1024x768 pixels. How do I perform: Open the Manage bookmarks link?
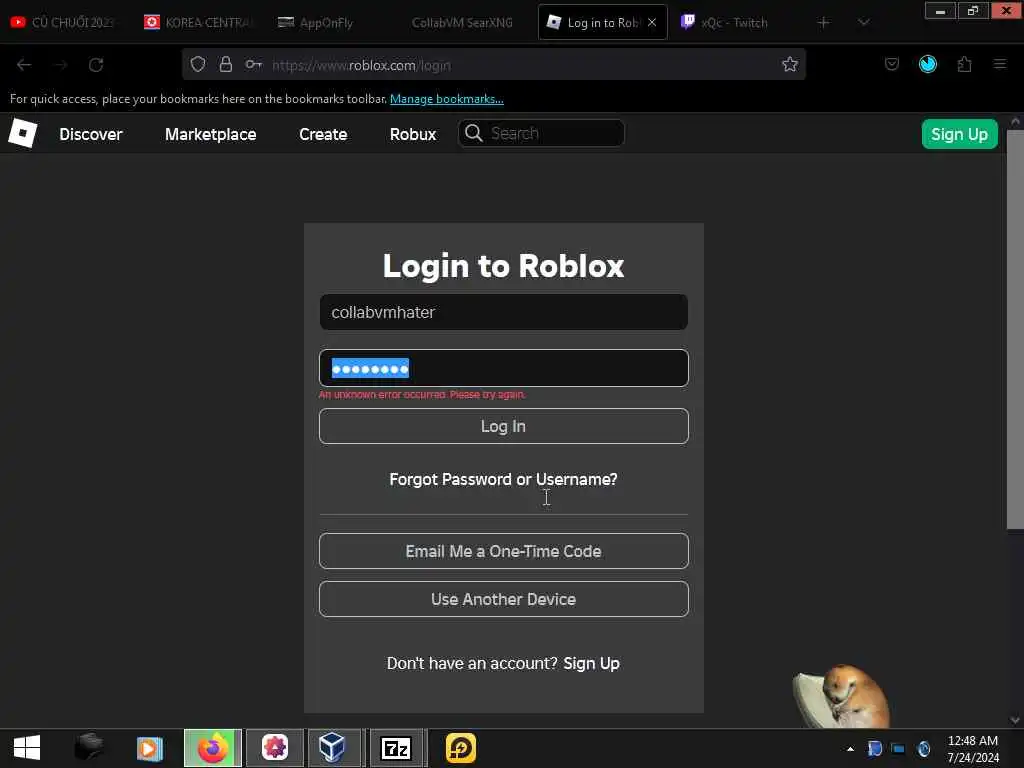point(447,99)
